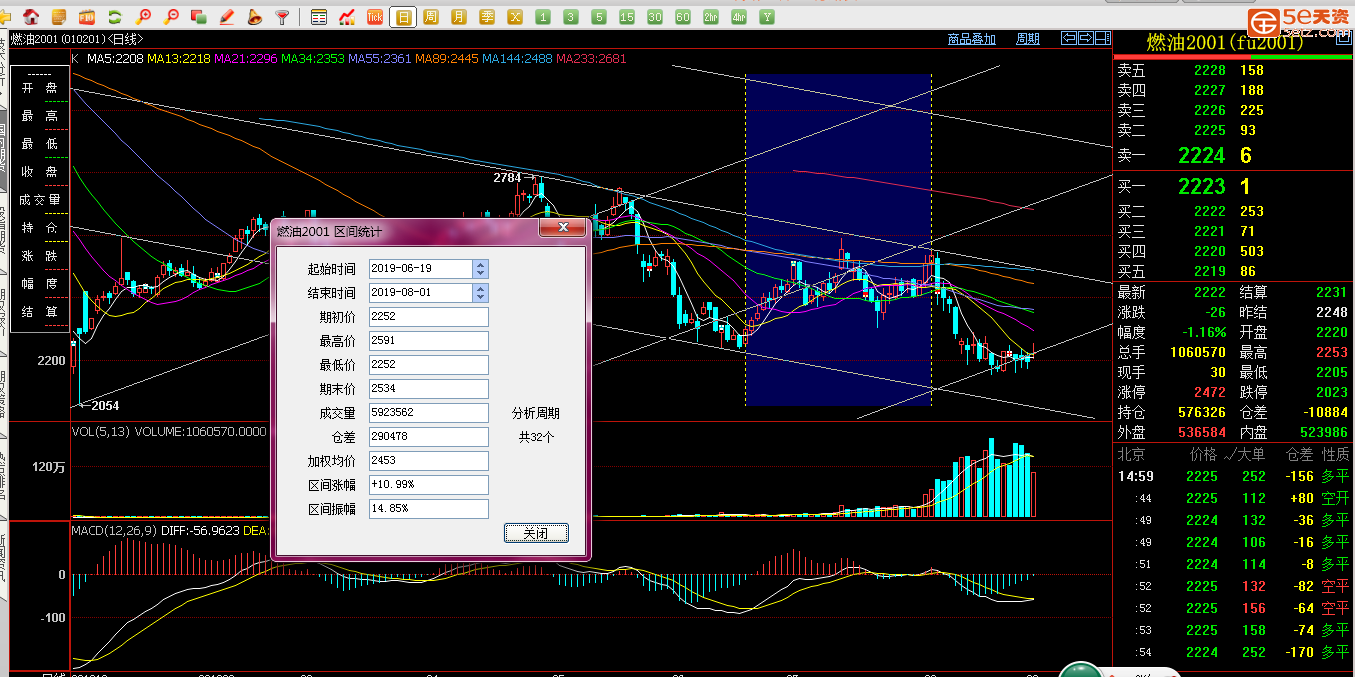Open 周期 link above chart

[x=1028, y=39]
